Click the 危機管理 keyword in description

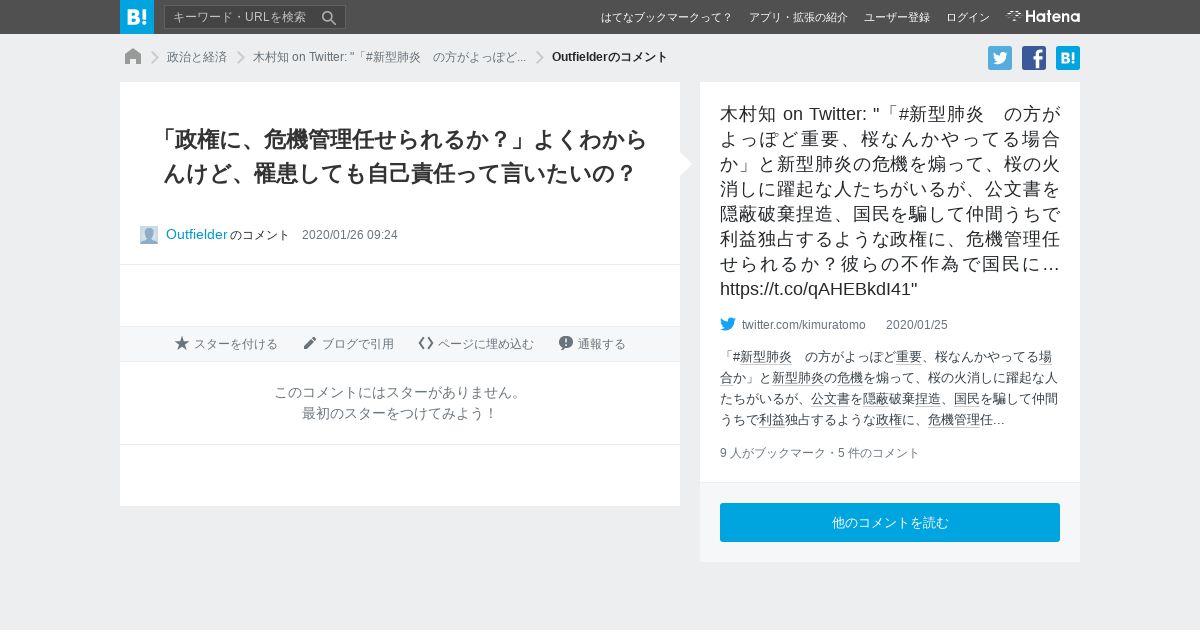tap(953, 420)
